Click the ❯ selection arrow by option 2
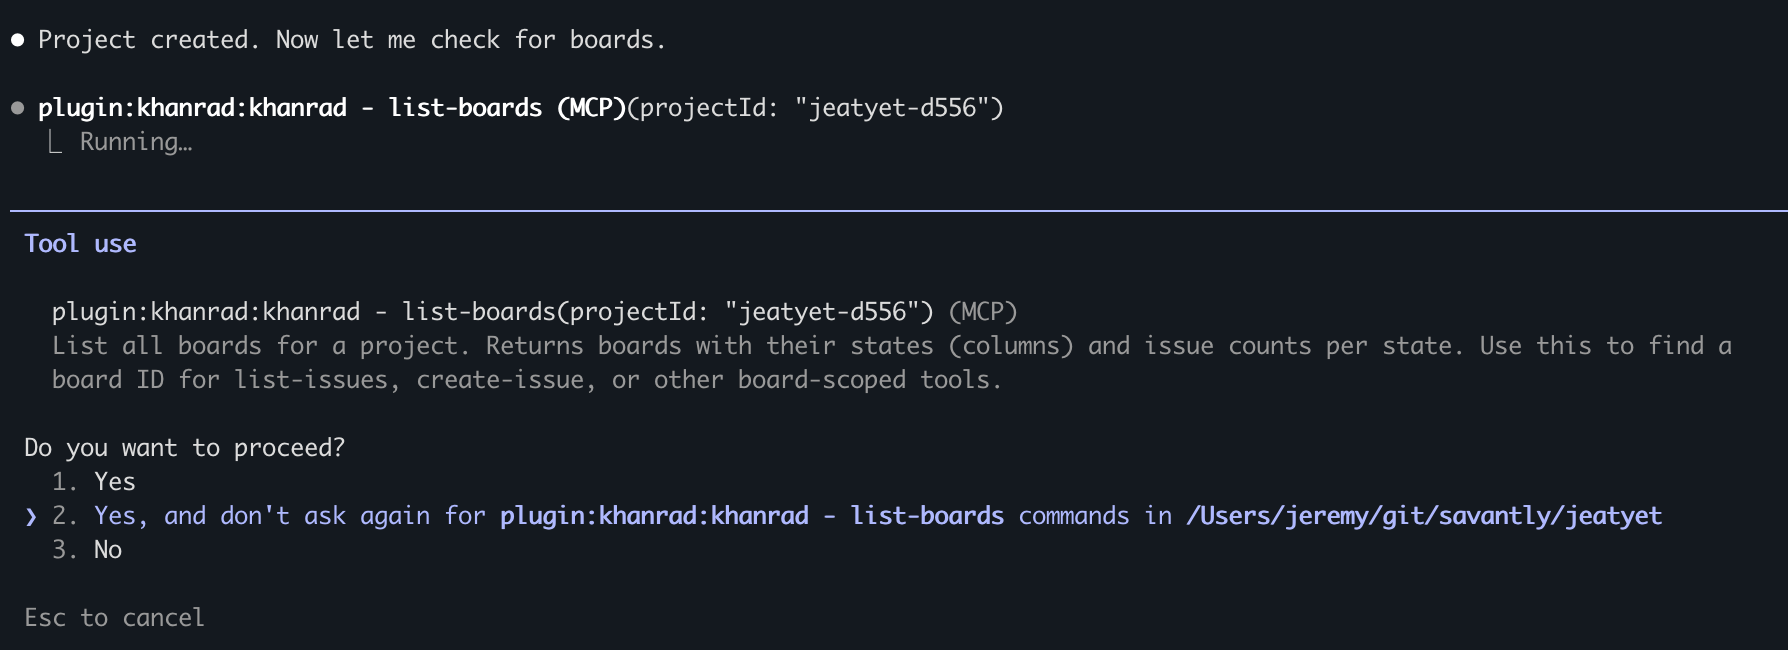 tap(31, 517)
